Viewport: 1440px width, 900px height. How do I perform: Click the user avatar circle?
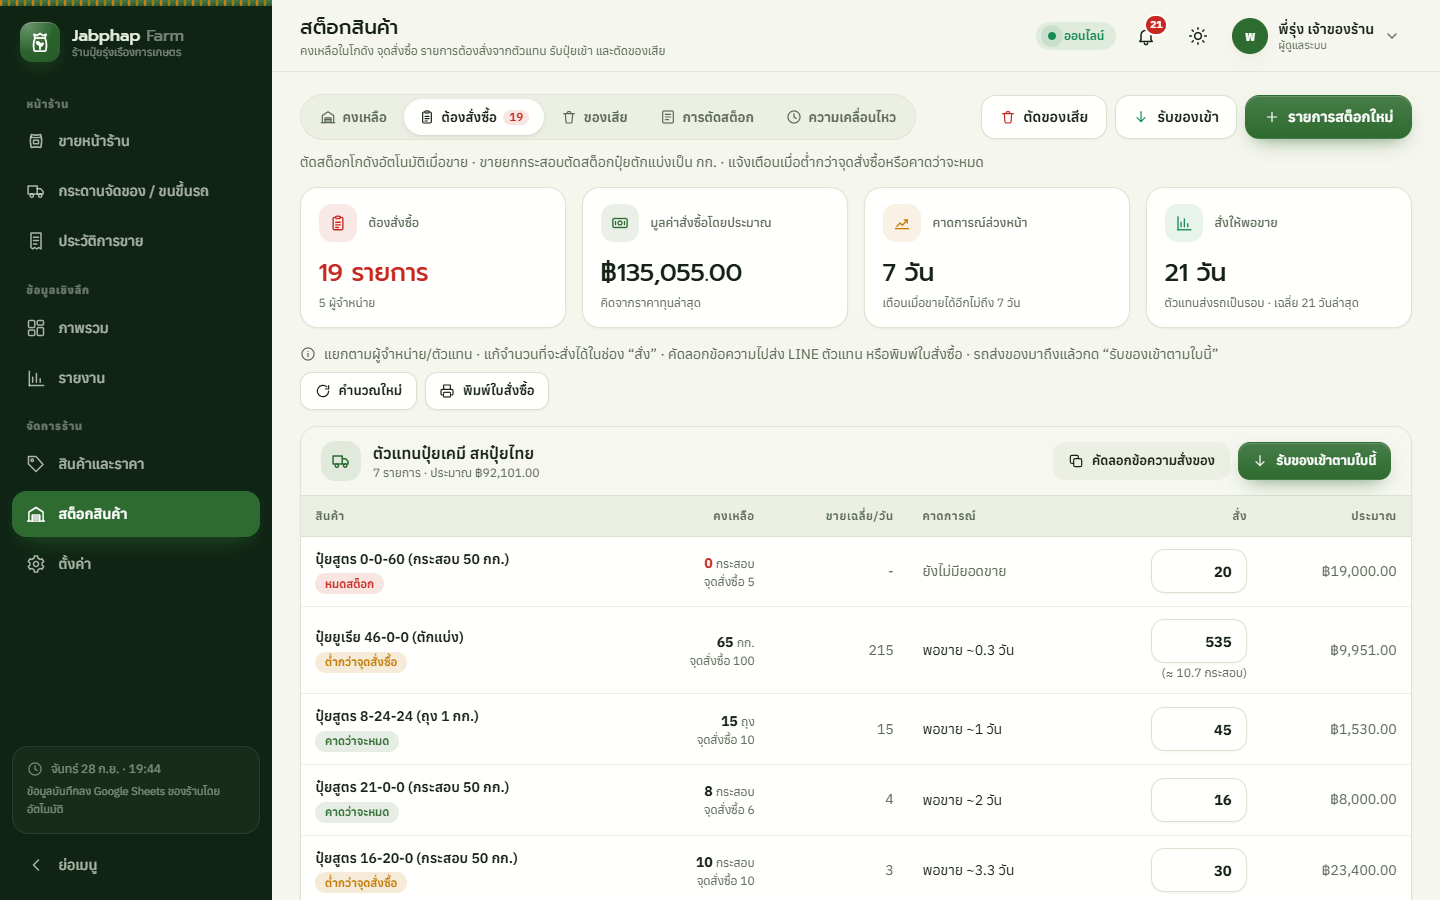(x=1250, y=36)
